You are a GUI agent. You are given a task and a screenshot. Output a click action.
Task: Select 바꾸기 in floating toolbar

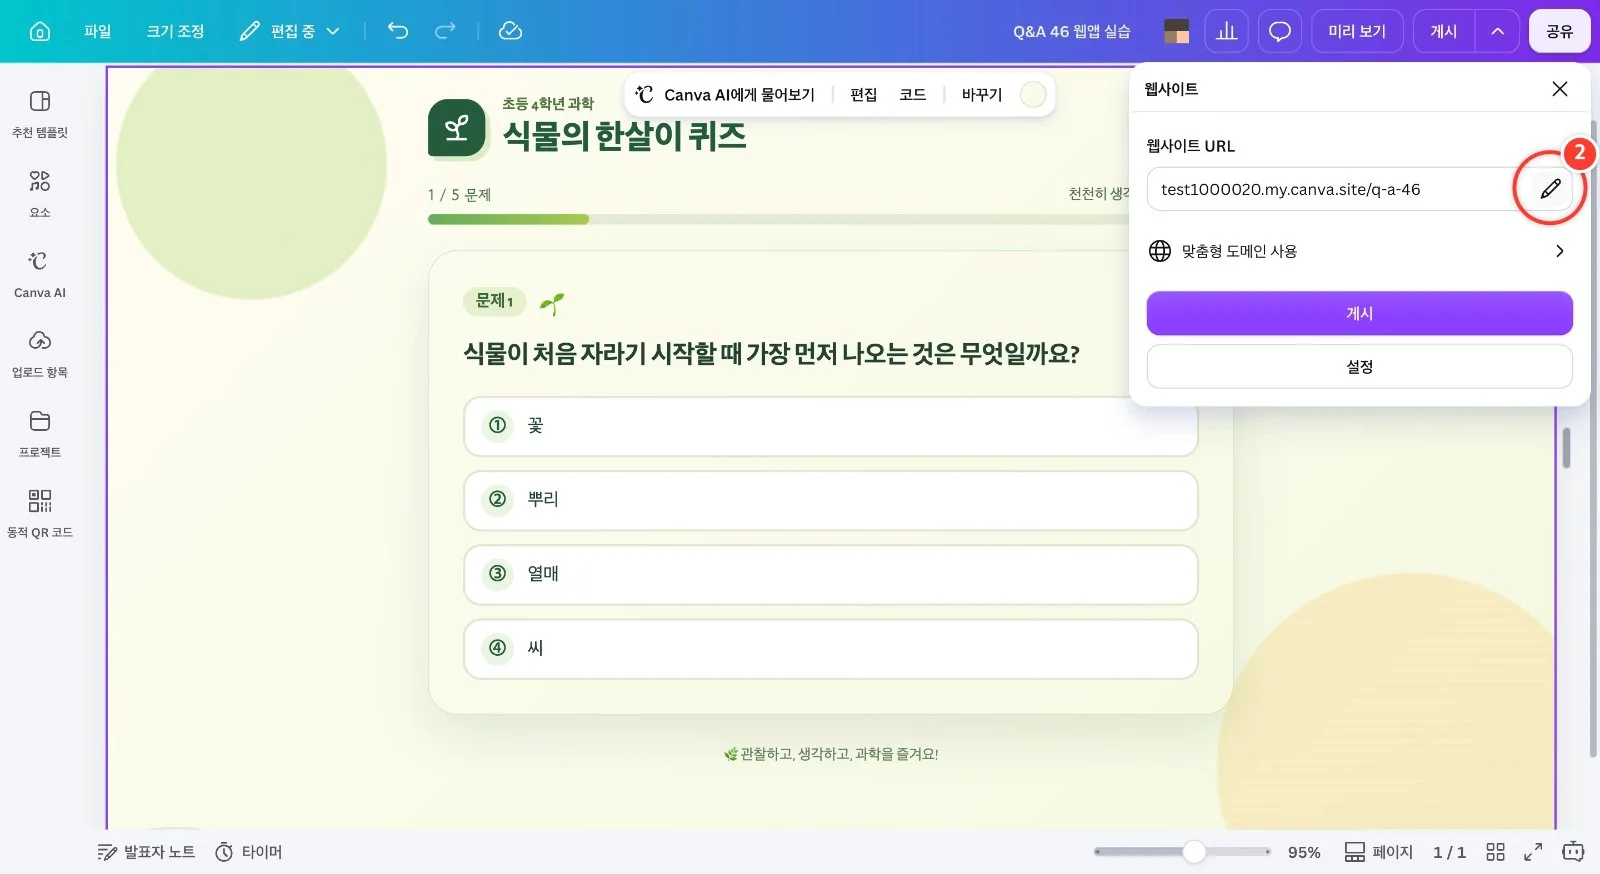point(981,94)
